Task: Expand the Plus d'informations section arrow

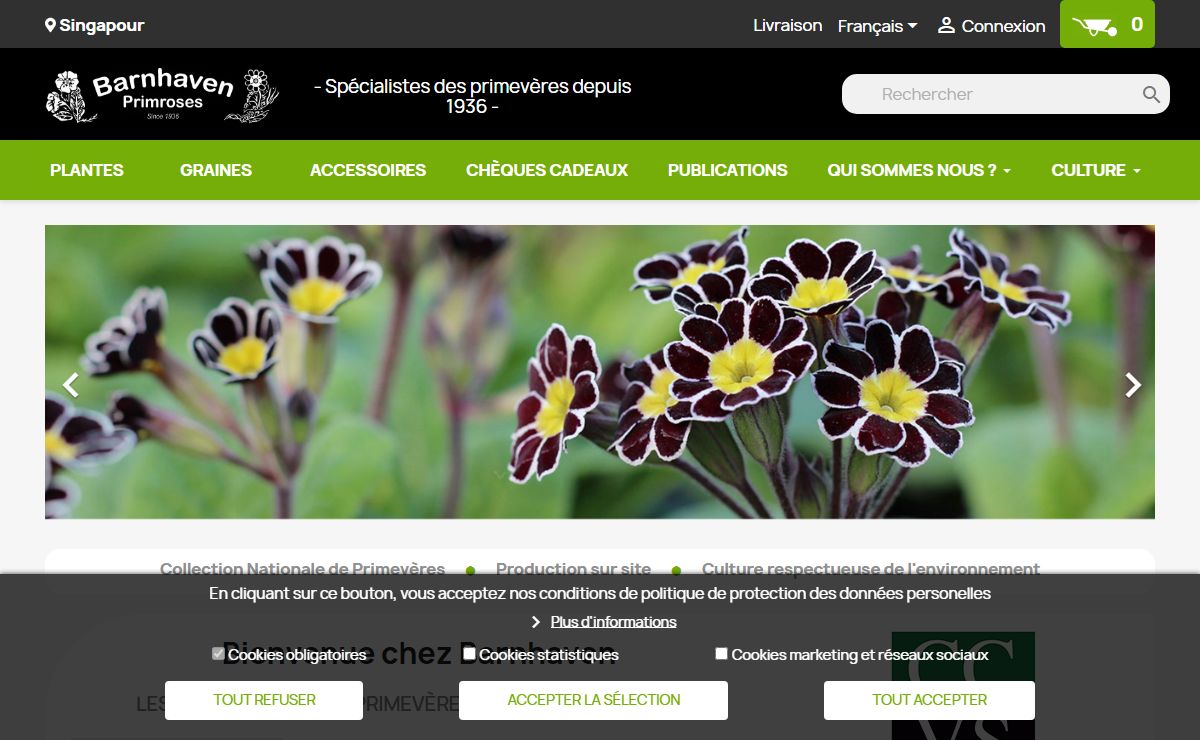Action: coord(536,622)
